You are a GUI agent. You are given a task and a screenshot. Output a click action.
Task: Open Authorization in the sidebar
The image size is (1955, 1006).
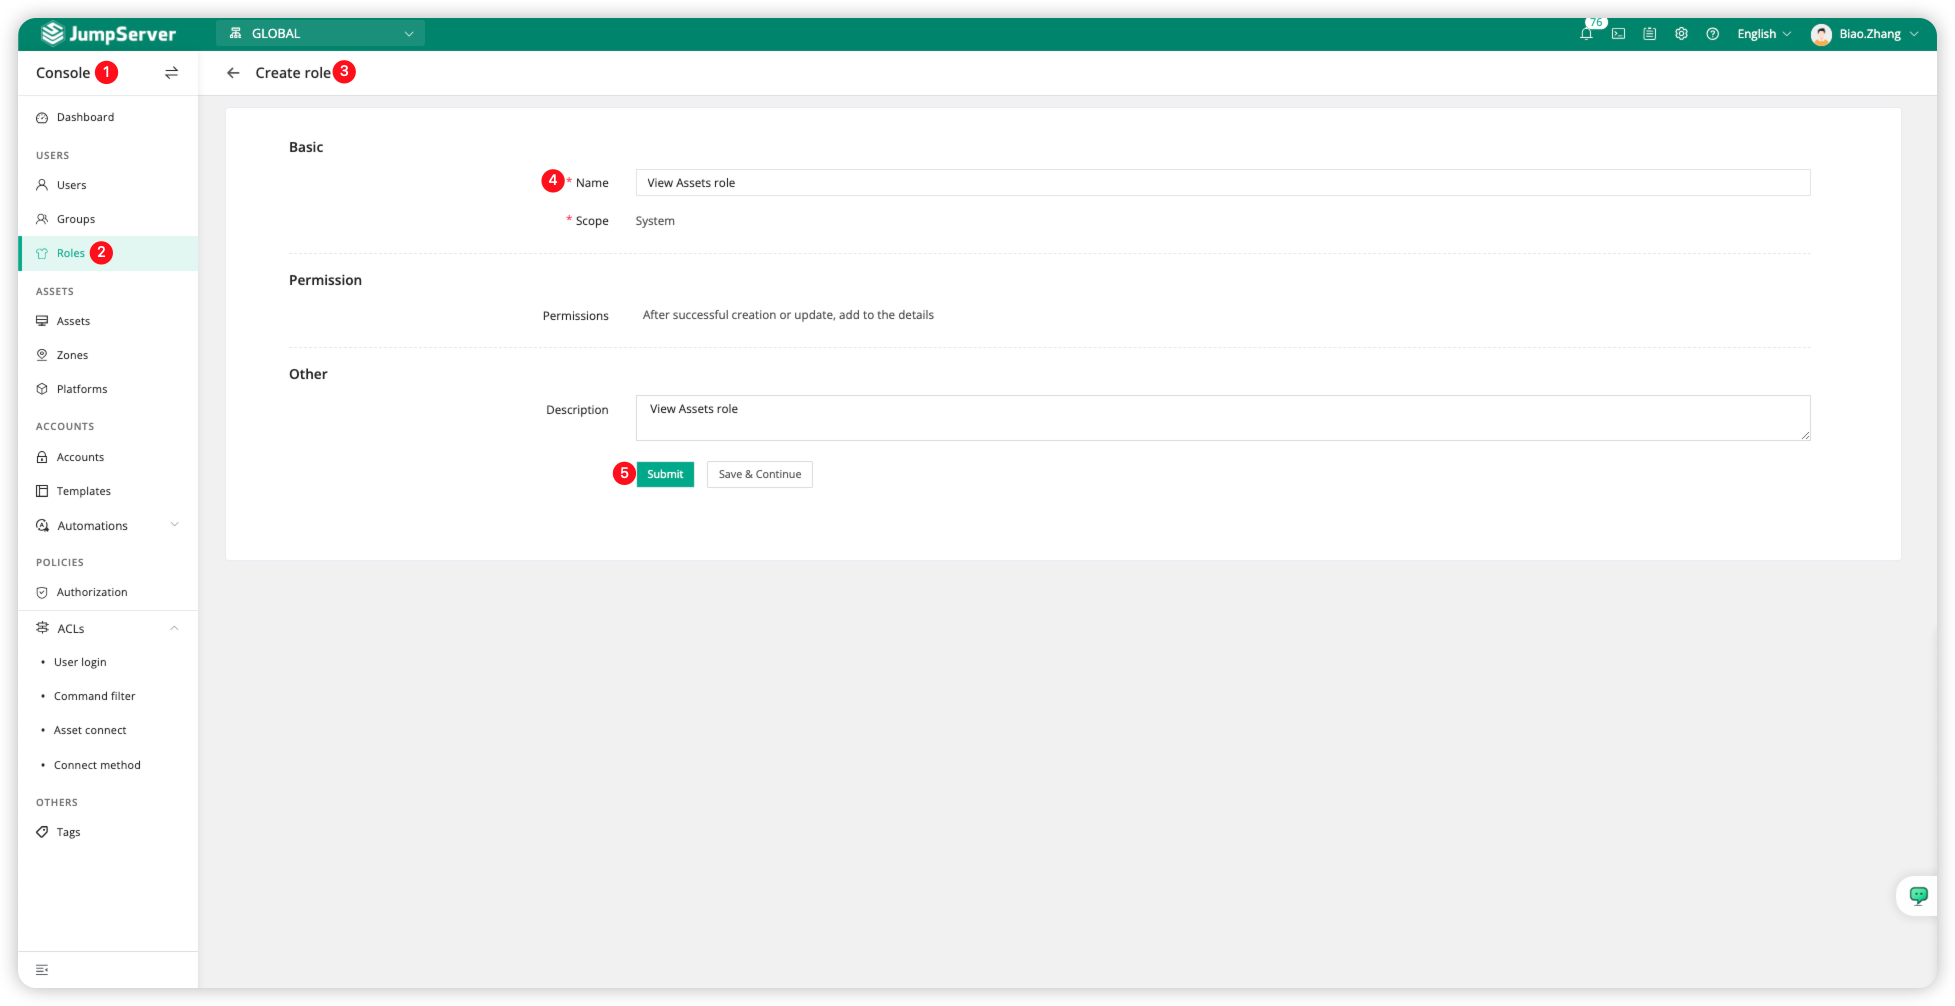click(108, 592)
